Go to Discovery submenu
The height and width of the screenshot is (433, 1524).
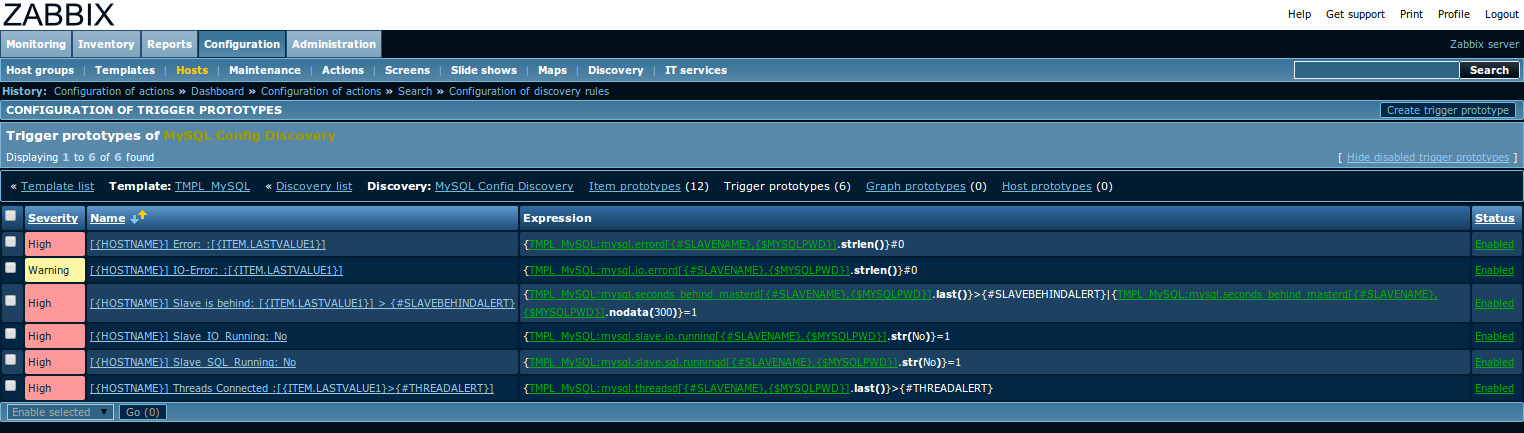tap(616, 70)
